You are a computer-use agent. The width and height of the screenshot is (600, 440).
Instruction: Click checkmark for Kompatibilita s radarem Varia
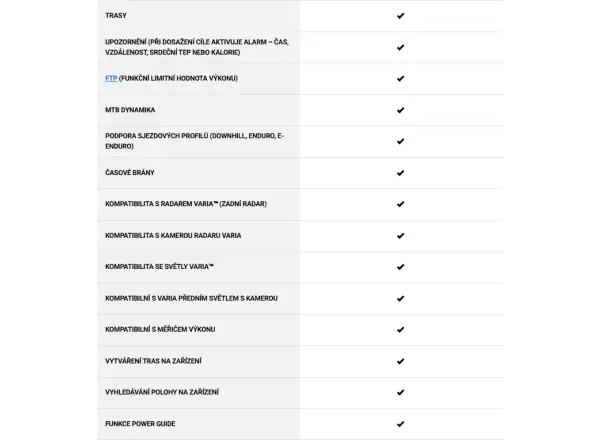[400, 204]
